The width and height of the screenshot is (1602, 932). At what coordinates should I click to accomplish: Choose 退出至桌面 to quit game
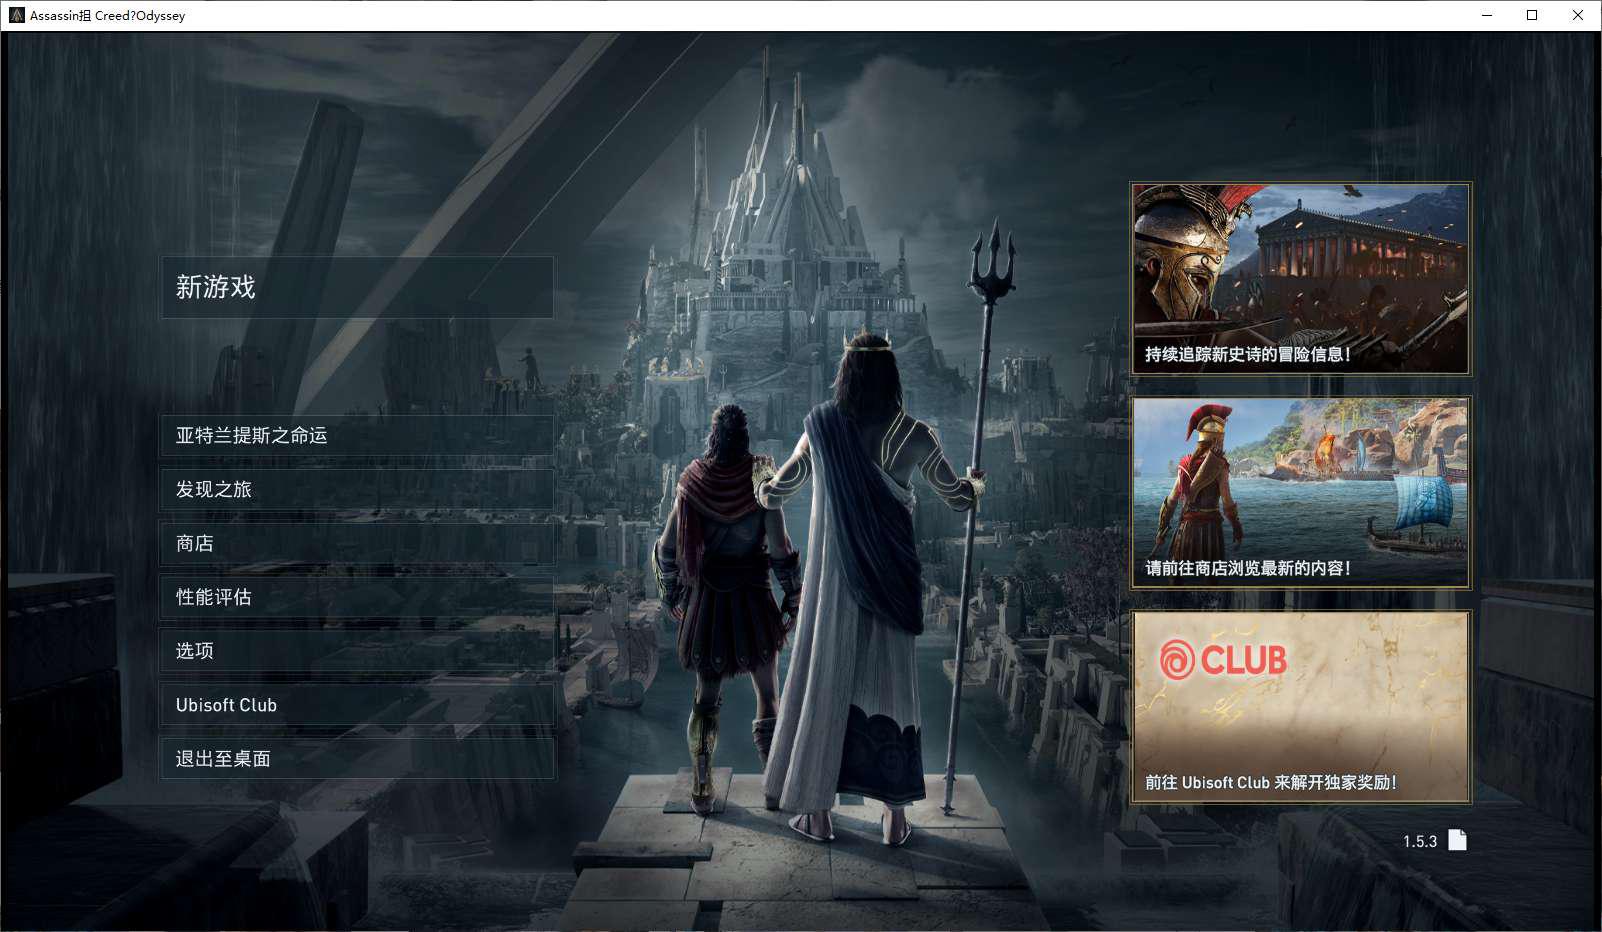click(357, 759)
